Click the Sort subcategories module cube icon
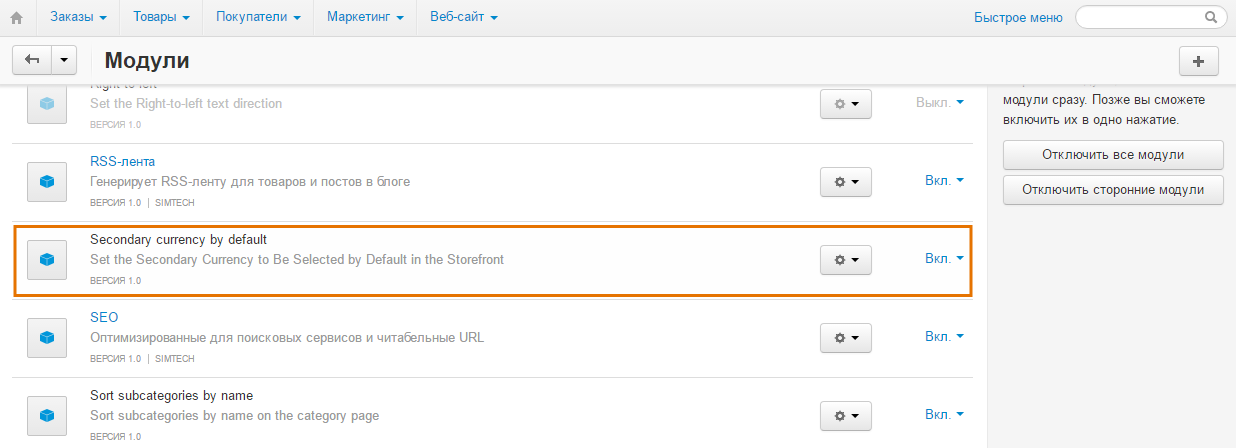 46,415
